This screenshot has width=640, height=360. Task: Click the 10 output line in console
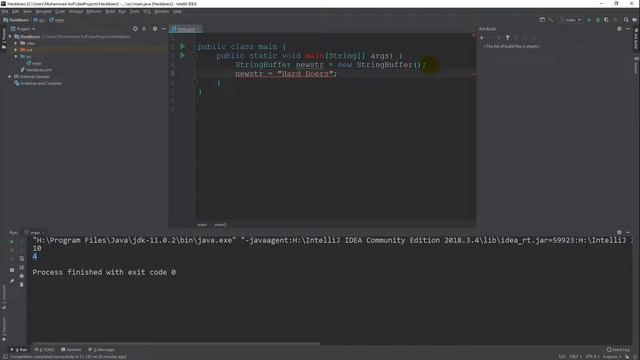pos(37,248)
